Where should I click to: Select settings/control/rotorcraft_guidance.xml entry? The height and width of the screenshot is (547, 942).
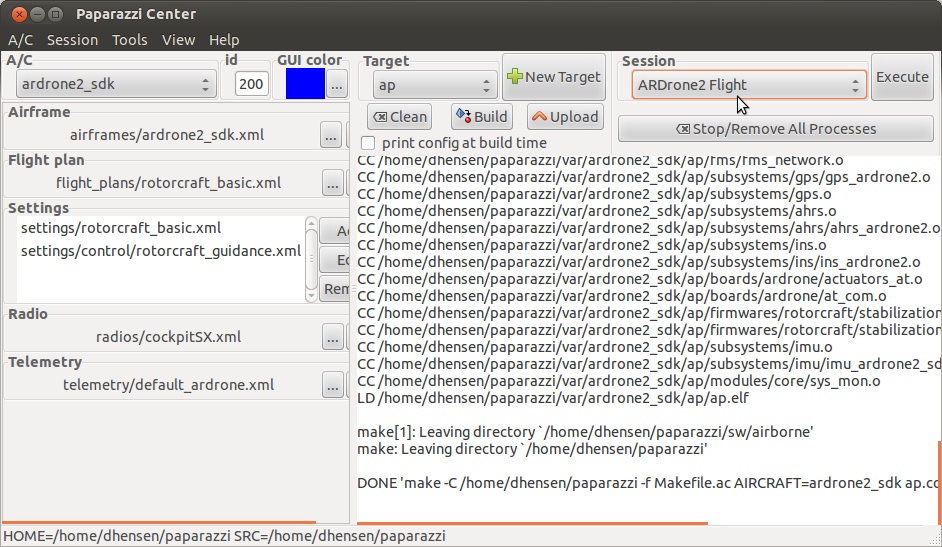pos(160,251)
